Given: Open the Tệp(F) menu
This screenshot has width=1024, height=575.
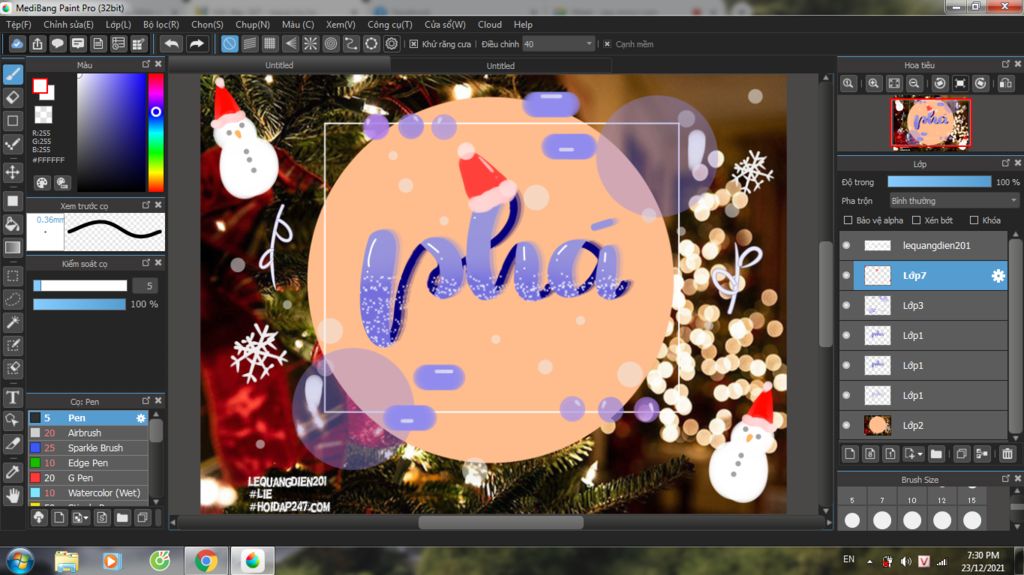Looking at the screenshot, I should click(18, 24).
